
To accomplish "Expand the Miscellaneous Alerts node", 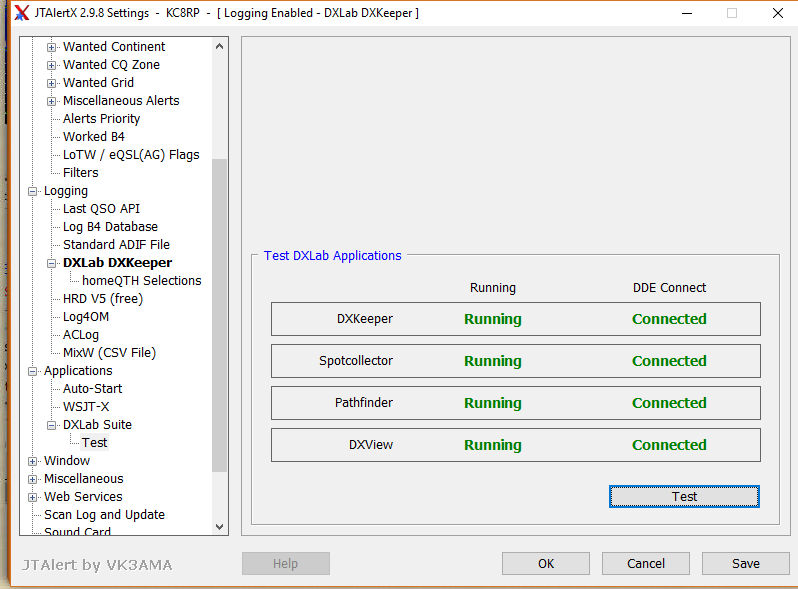I will pos(52,101).
